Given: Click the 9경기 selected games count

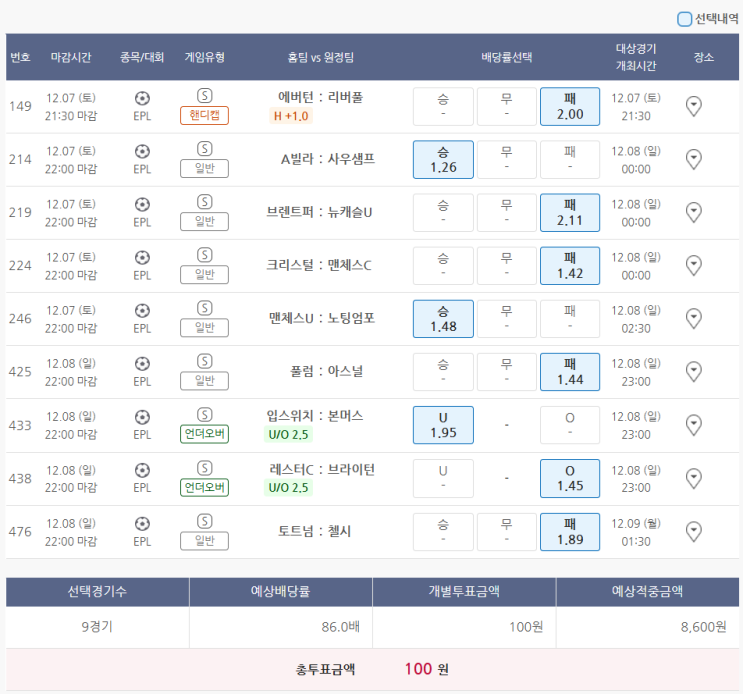Looking at the screenshot, I should point(97,627).
